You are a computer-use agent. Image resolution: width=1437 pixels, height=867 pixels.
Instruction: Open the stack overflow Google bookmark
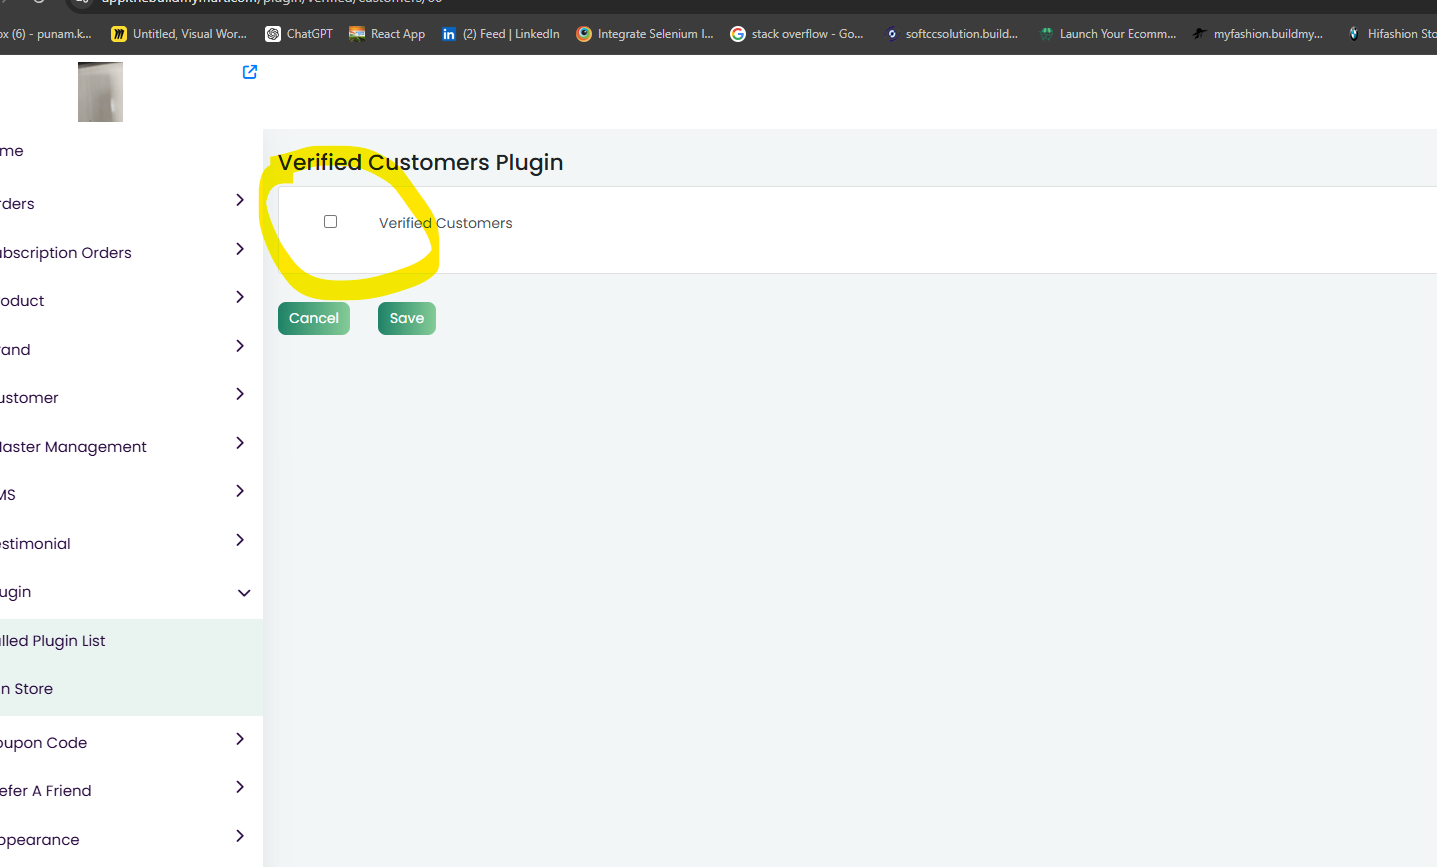pos(797,34)
